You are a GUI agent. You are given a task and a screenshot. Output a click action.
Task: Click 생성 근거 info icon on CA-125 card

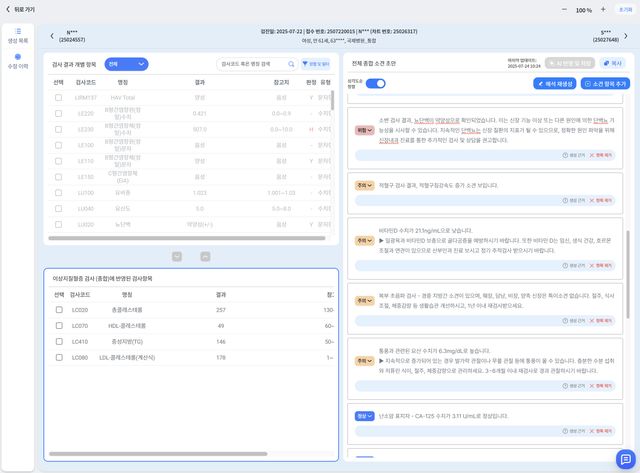point(565,431)
